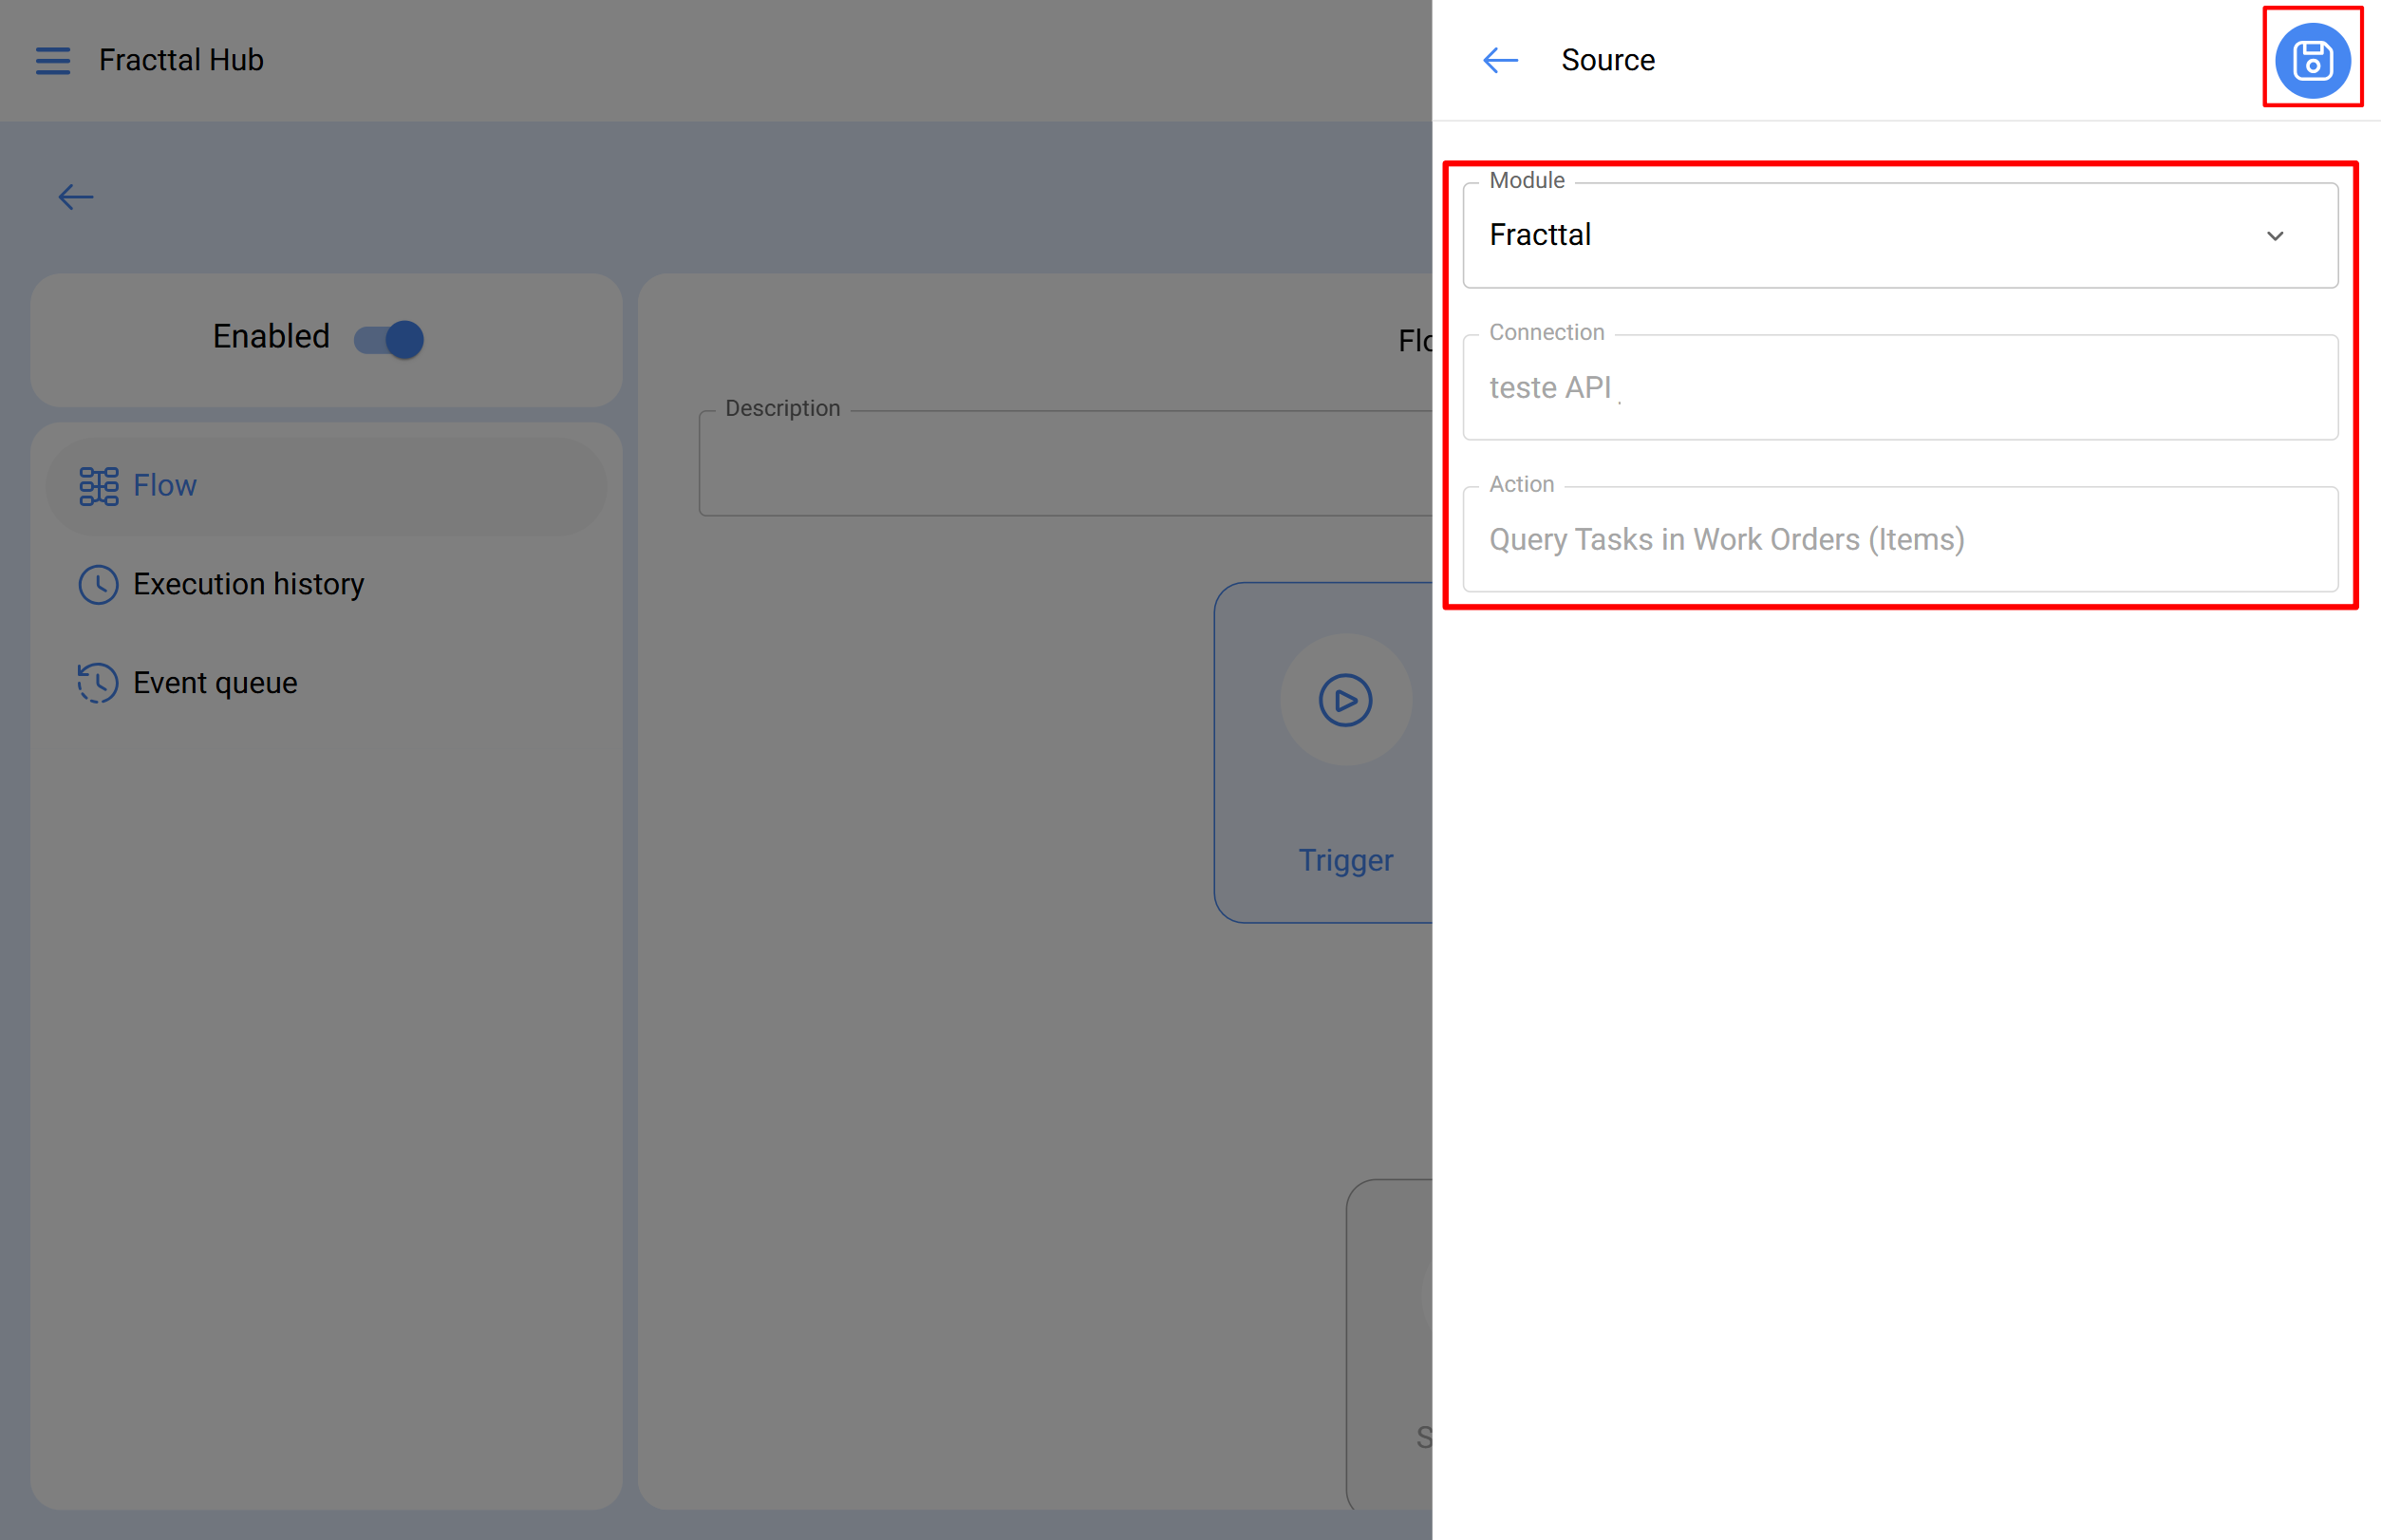Click the Execution history clock icon
The height and width of the screenshot is (1540, 2381).
click(x=98, y=584)
